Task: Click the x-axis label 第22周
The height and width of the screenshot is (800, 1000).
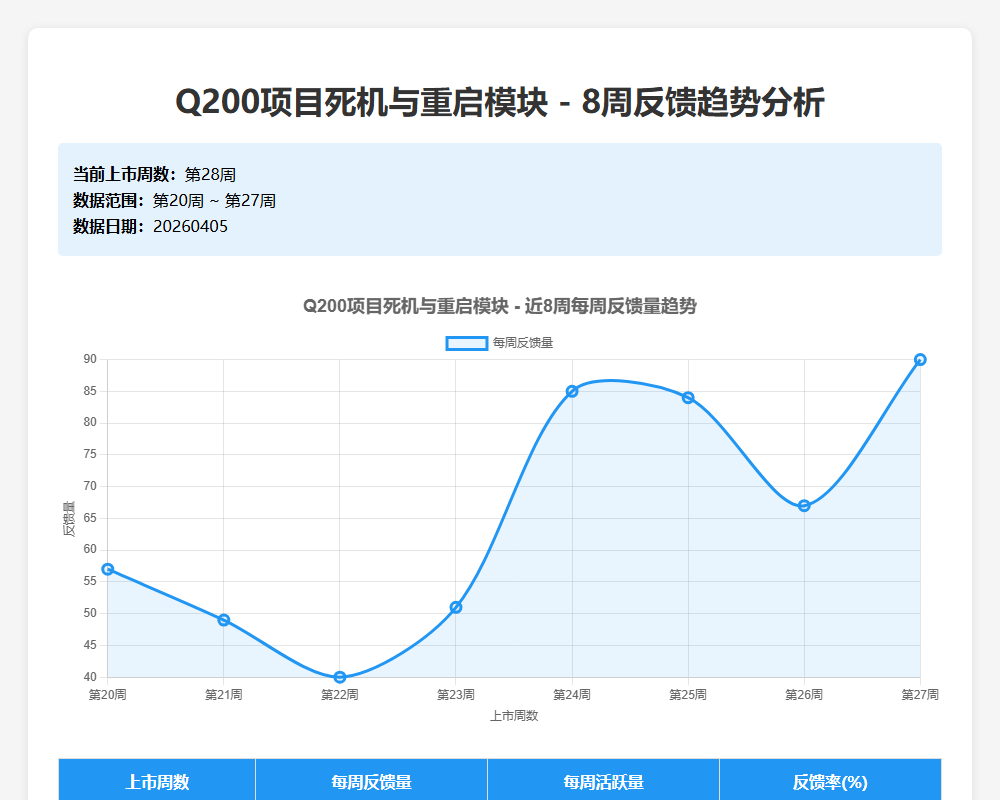Action: (340, 695)
